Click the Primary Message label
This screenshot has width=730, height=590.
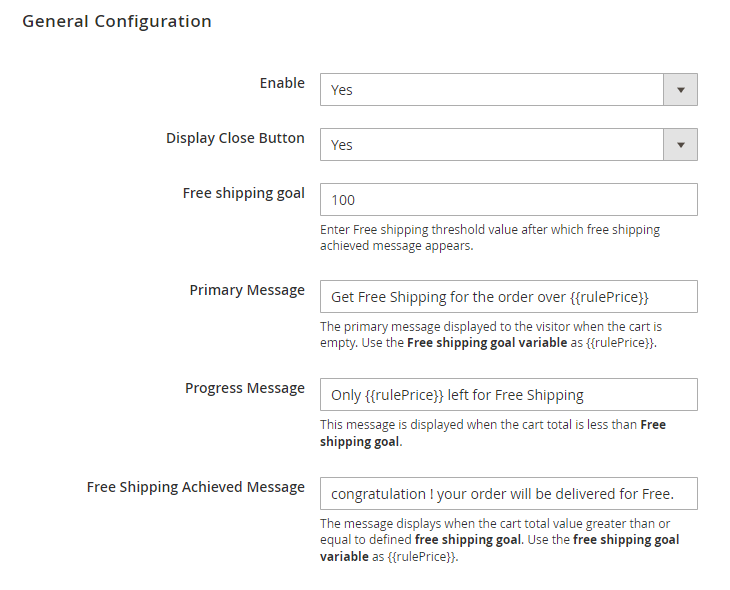[247, 290]
